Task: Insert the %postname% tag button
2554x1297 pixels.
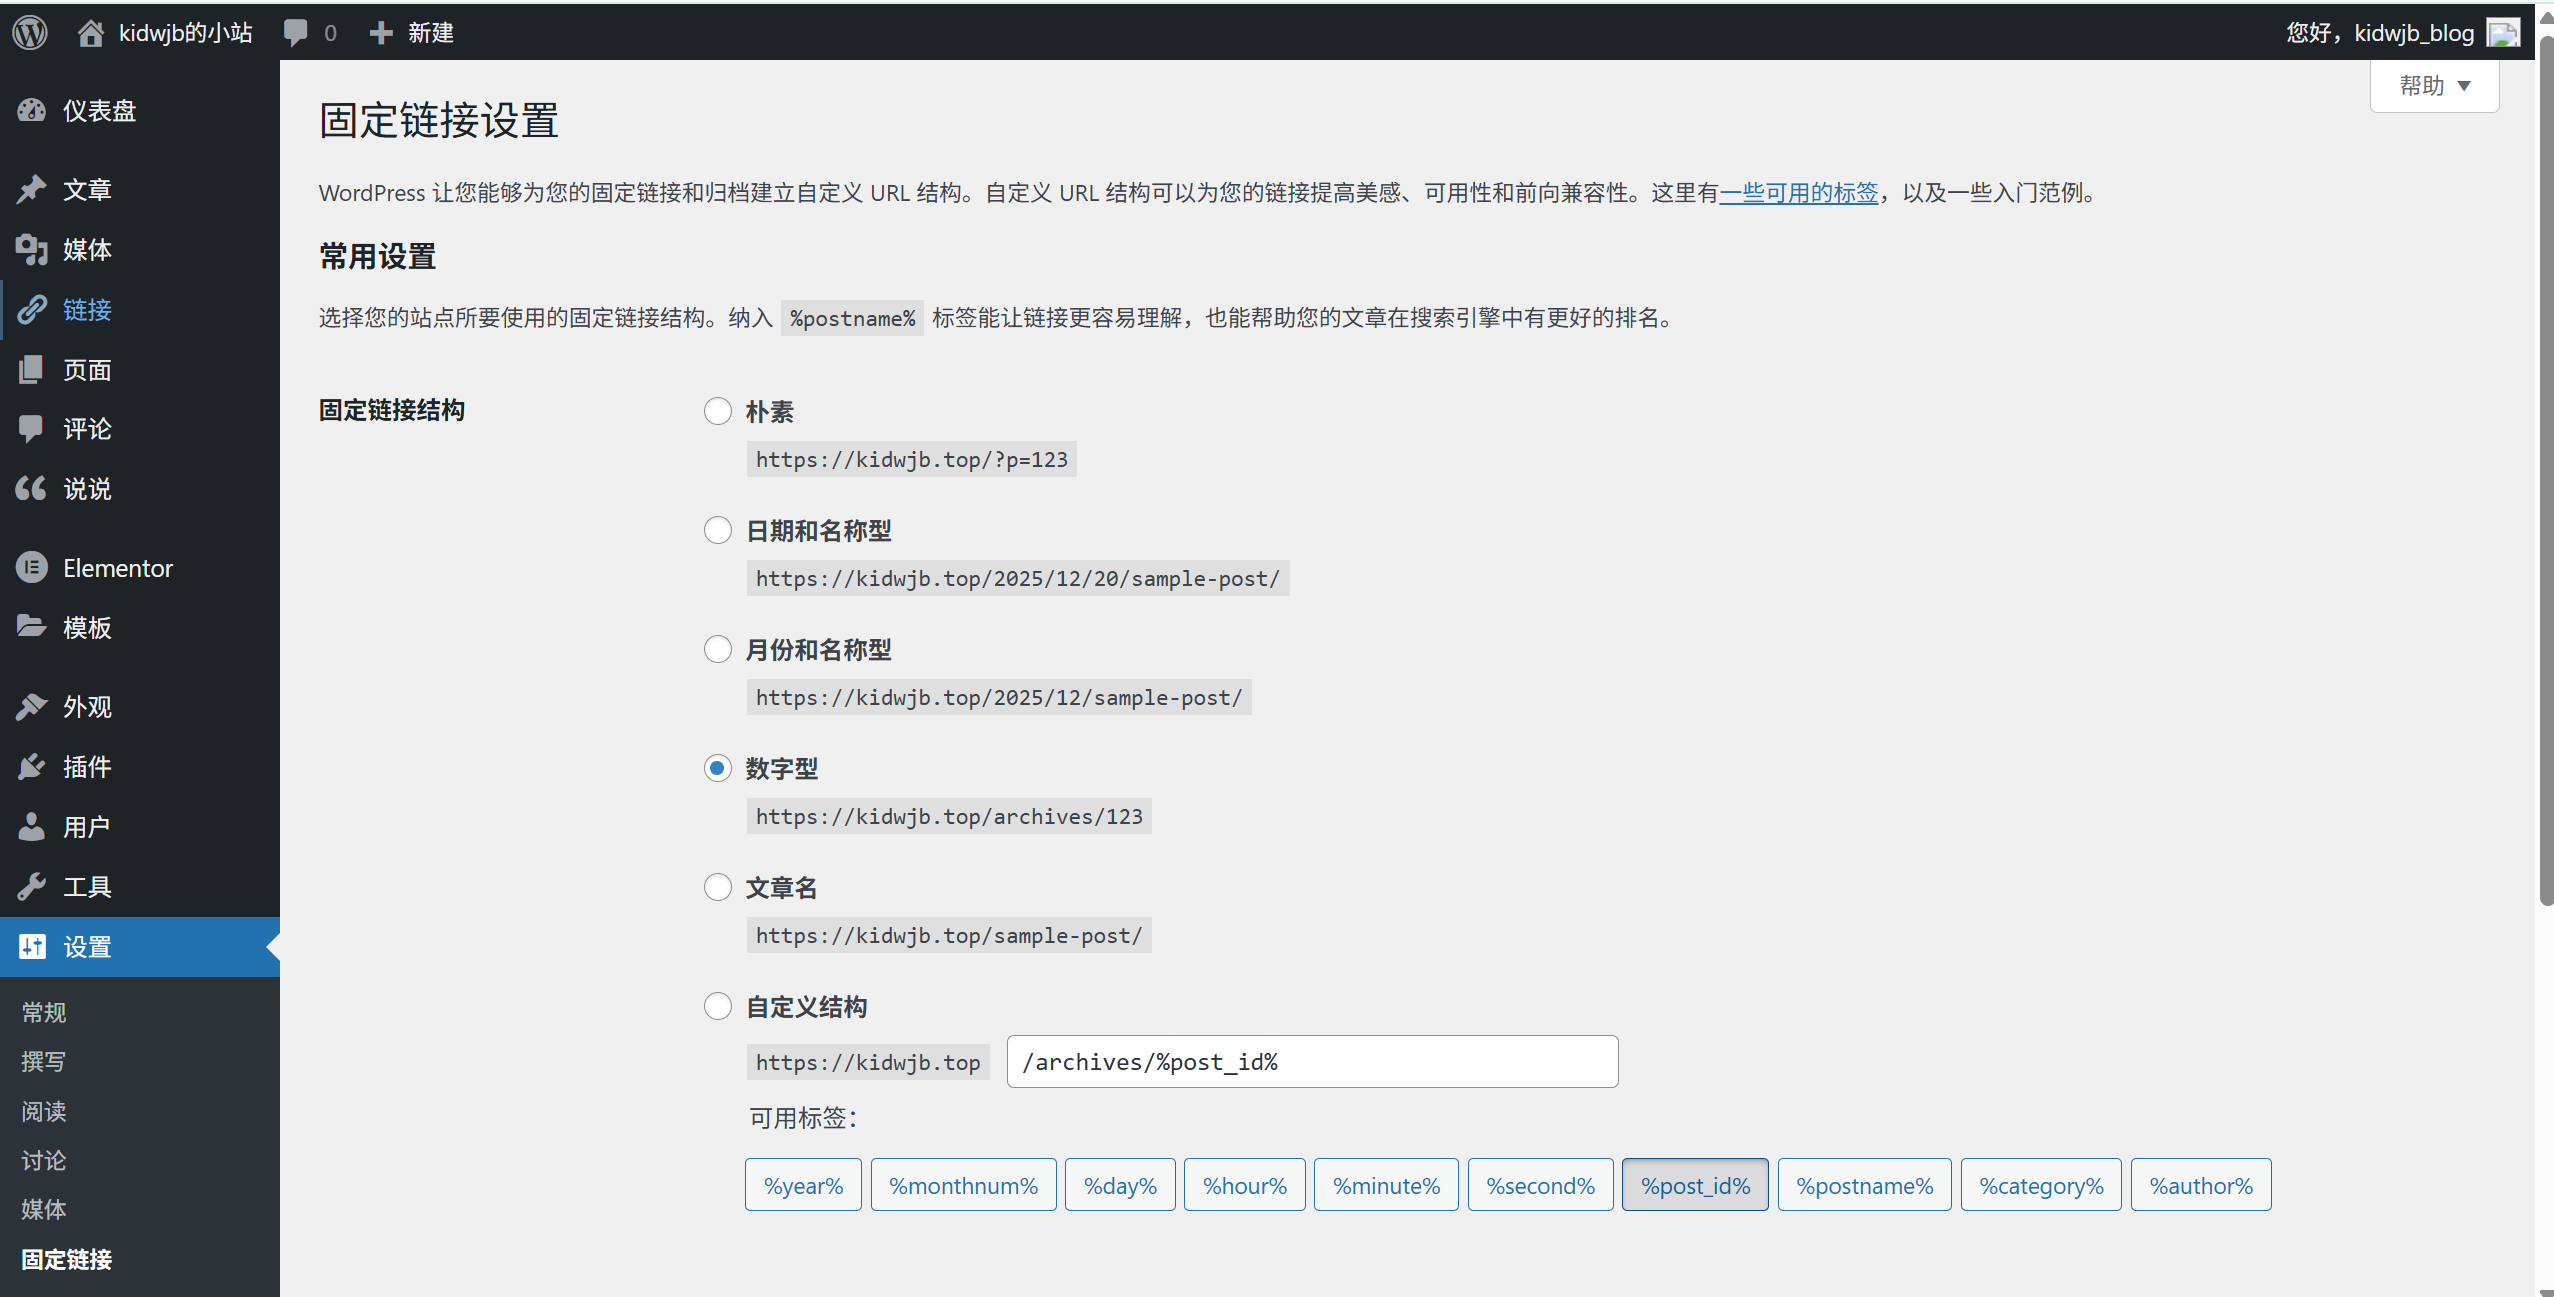Action: [x=1864, y=1185]
